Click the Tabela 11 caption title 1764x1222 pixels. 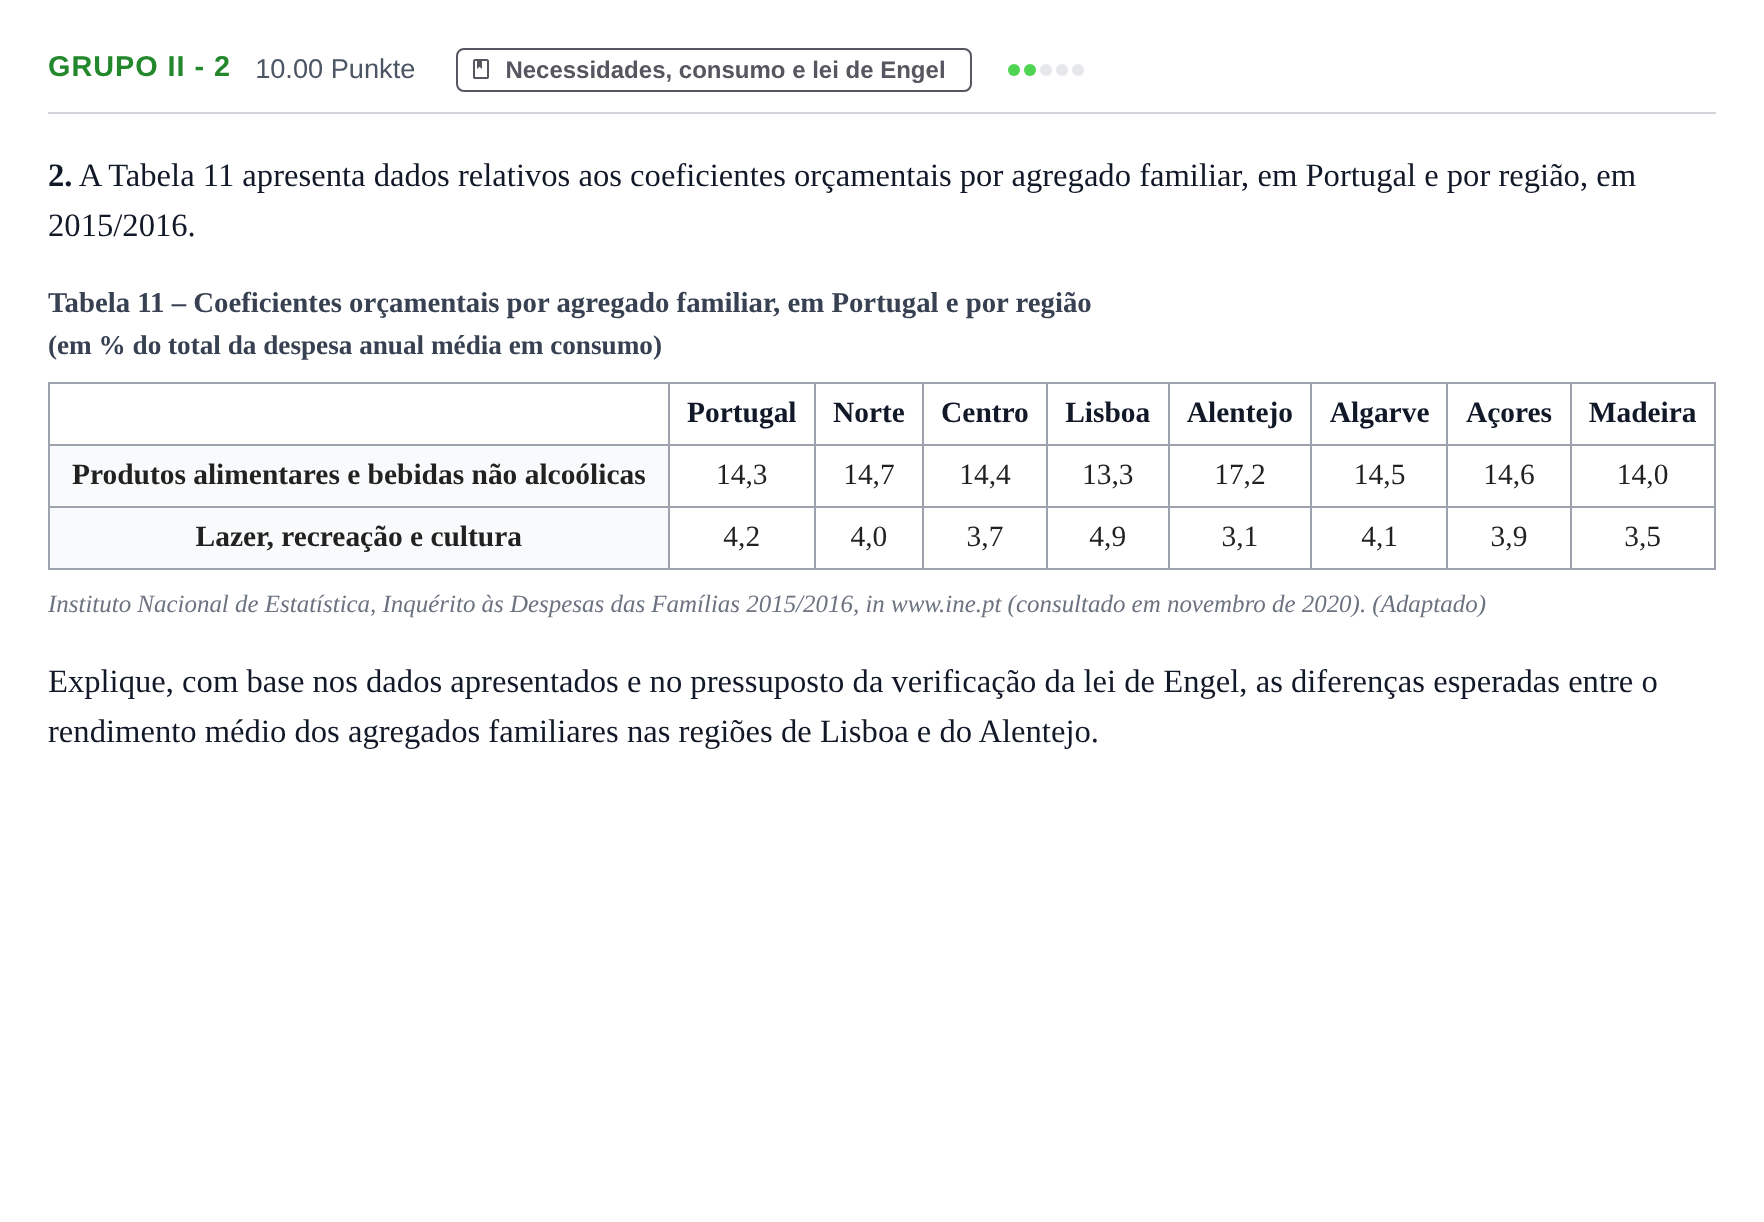[x=570, y=303]
